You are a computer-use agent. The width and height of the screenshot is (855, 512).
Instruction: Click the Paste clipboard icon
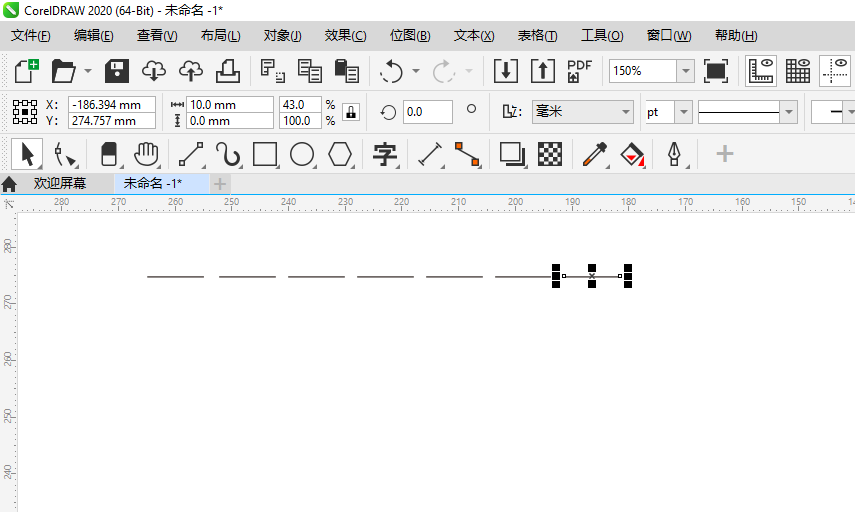coord(346,71)
